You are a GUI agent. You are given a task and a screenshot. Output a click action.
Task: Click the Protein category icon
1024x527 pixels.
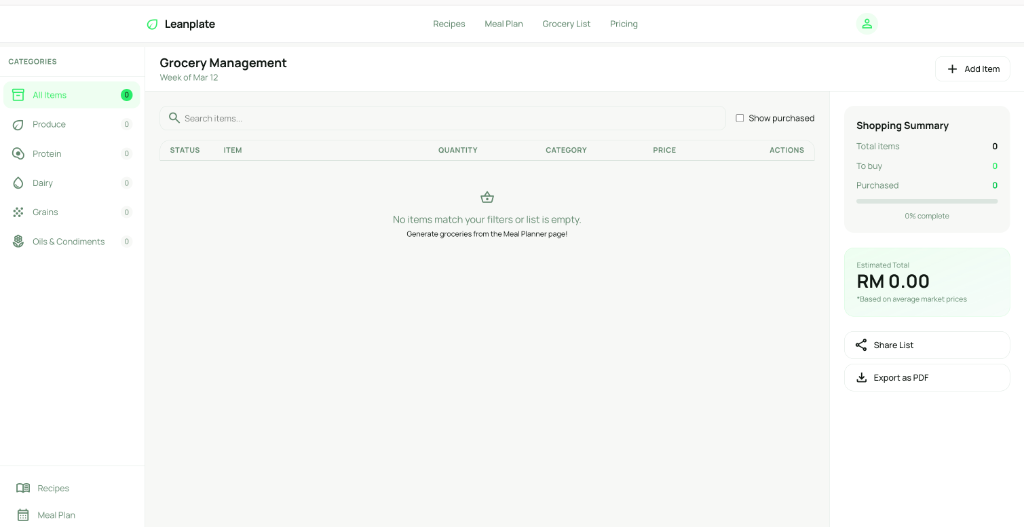pos(18,154)
